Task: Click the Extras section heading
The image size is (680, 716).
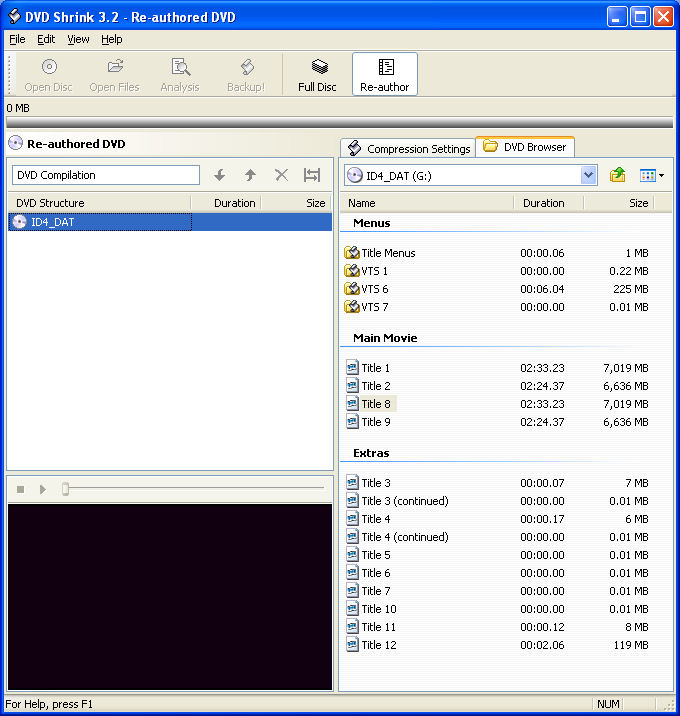Action: click(x=371, y=453)
